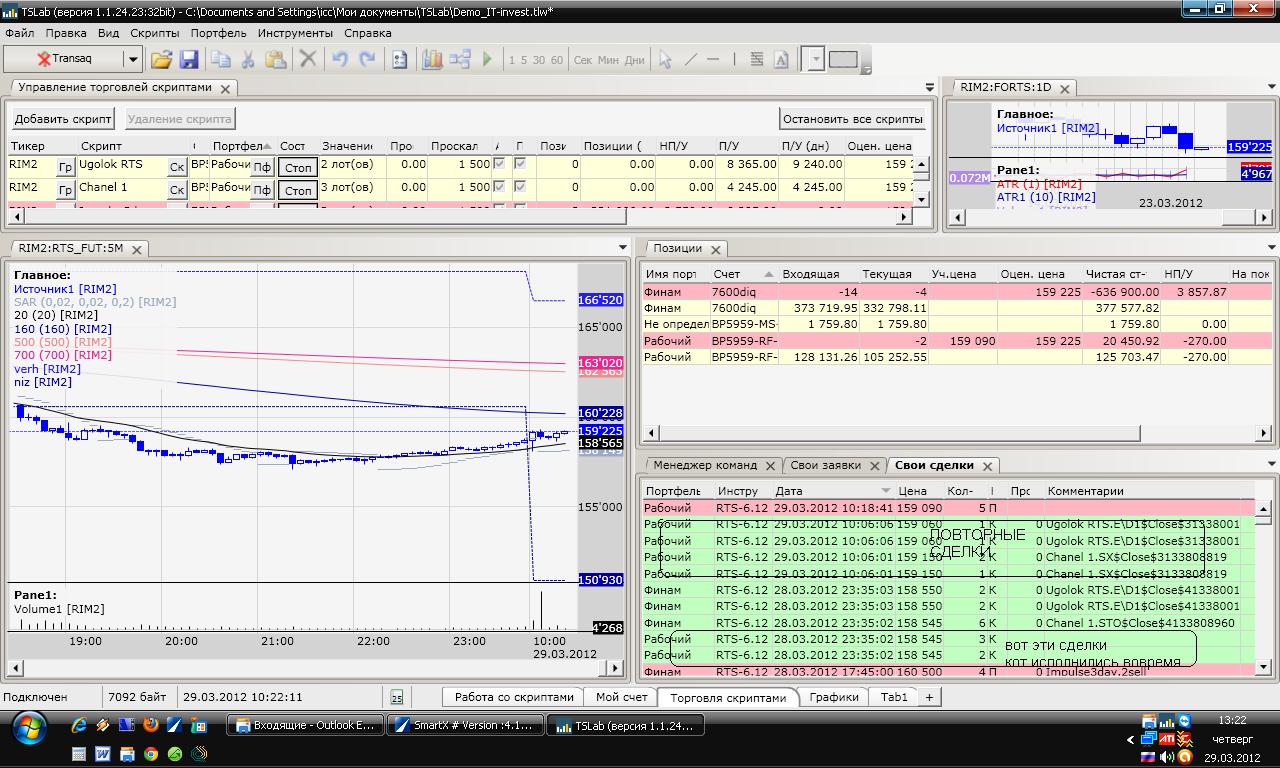Toggle second checkbox in Ugolok RTS row
This screenshot has width=1280, height=768.
coord(520,164)
